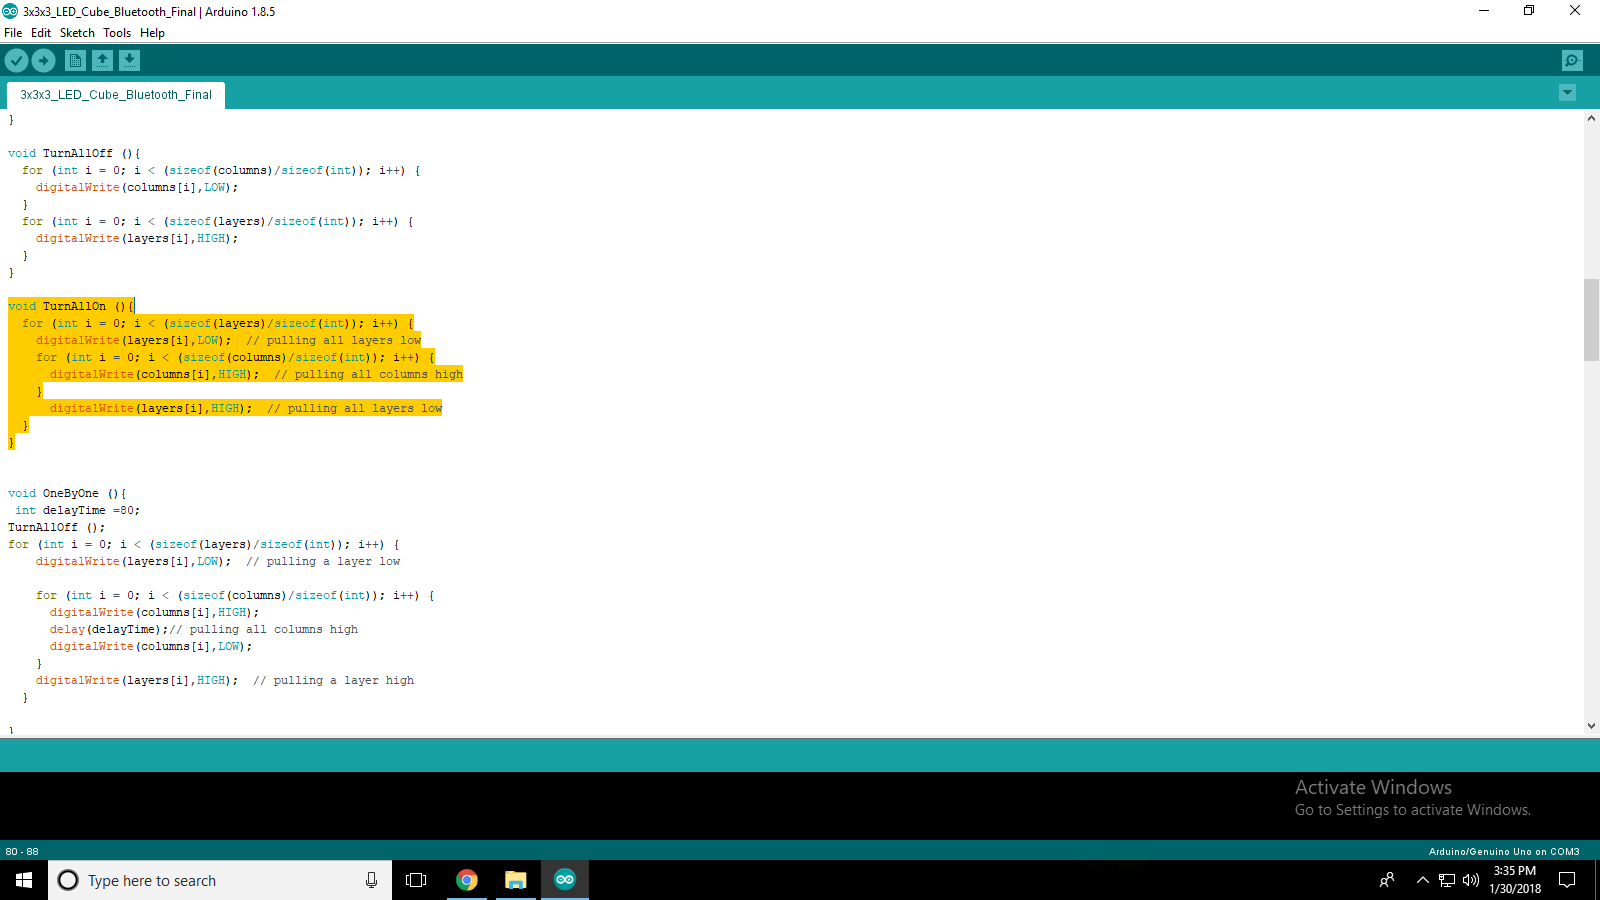The width and height of the screenshot is (1600, 900).
Task: Select the 3x3x3_LED_Cube_Bluetooth_Final tab
Action: point(116,95)
